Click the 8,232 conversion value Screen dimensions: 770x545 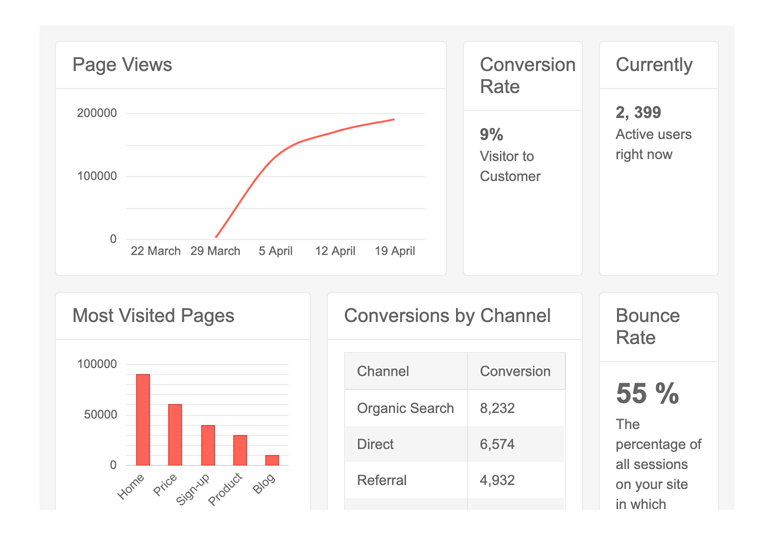tap(497, 408)
